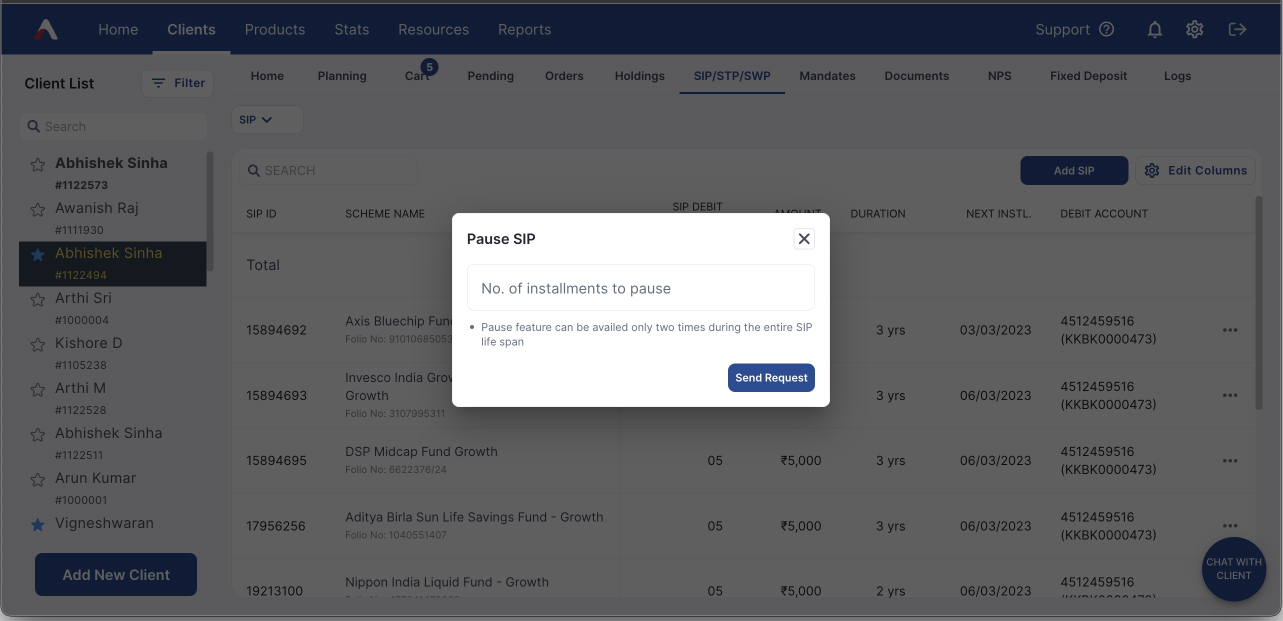Switch to the Mandates tab
The image size is (1283, 621).
pyautogui.click(x=827, y=76)
